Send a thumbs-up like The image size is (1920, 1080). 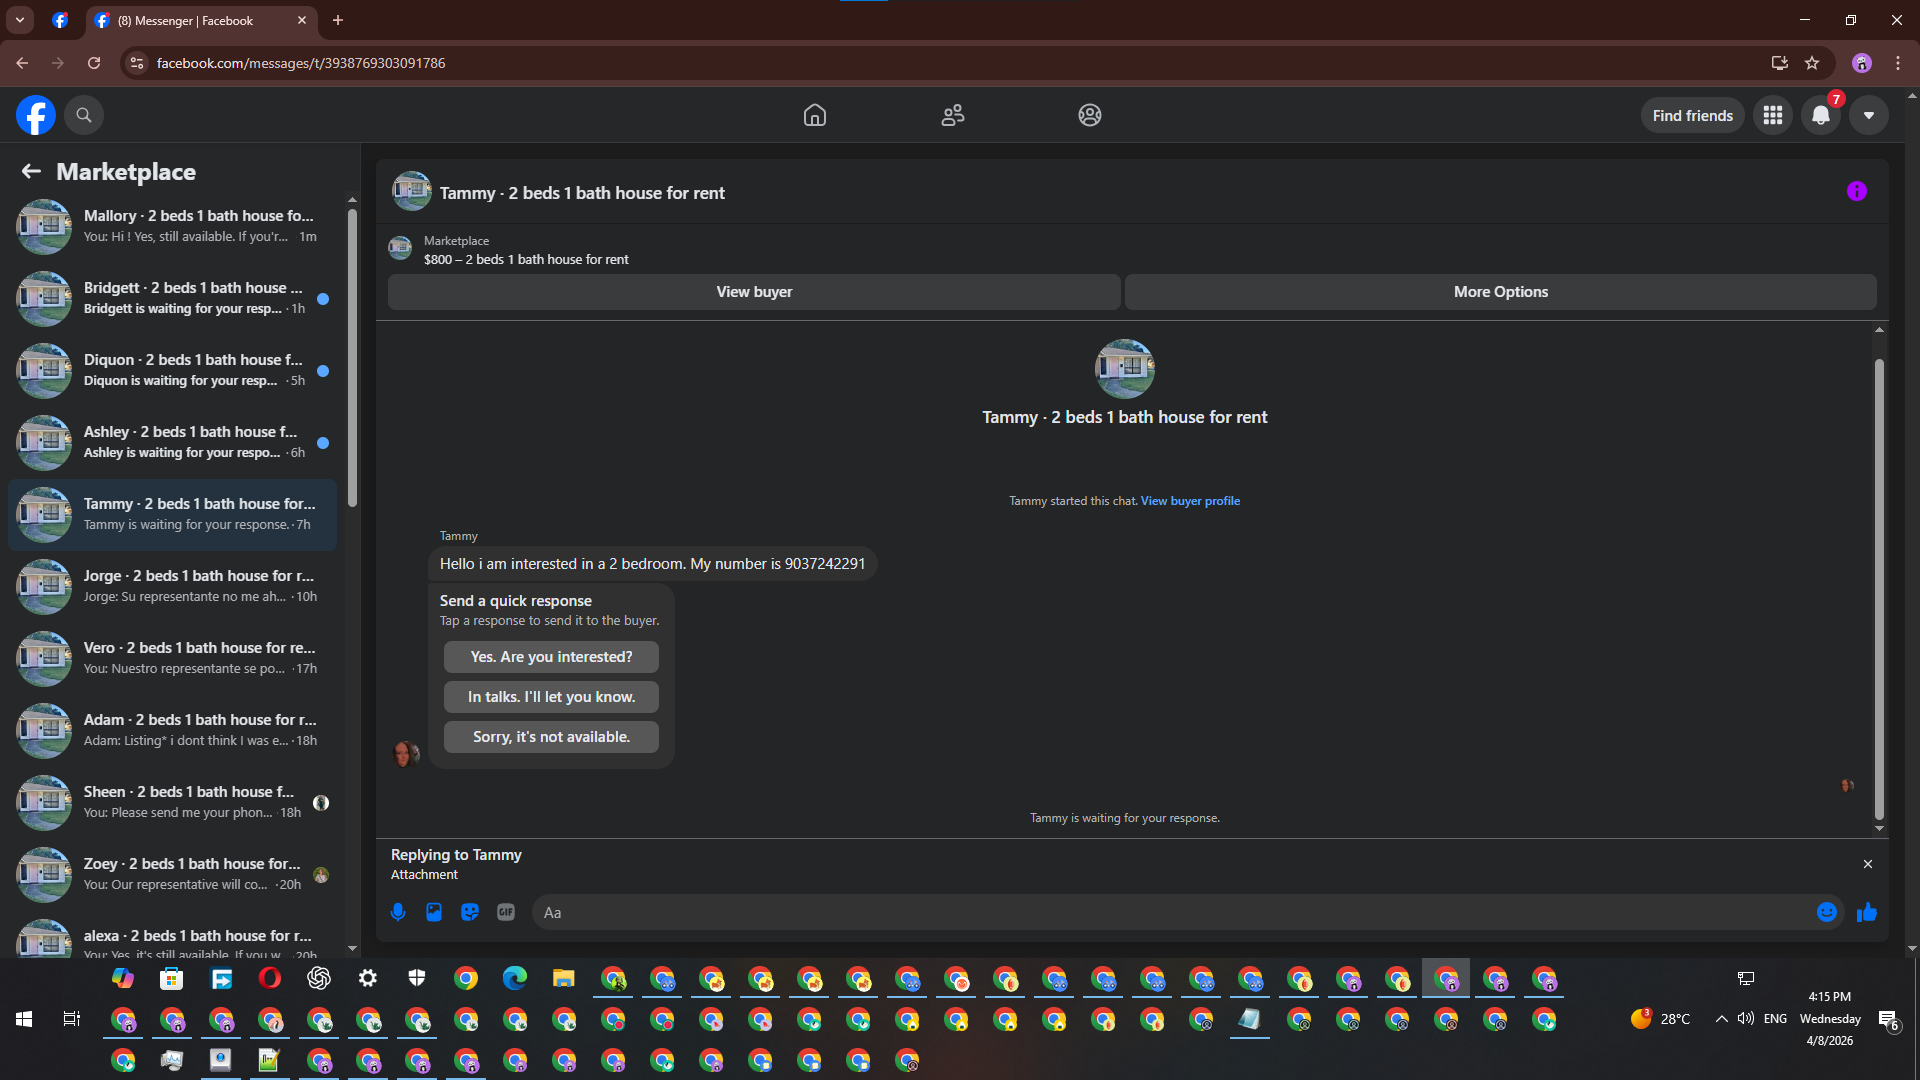1867,912
